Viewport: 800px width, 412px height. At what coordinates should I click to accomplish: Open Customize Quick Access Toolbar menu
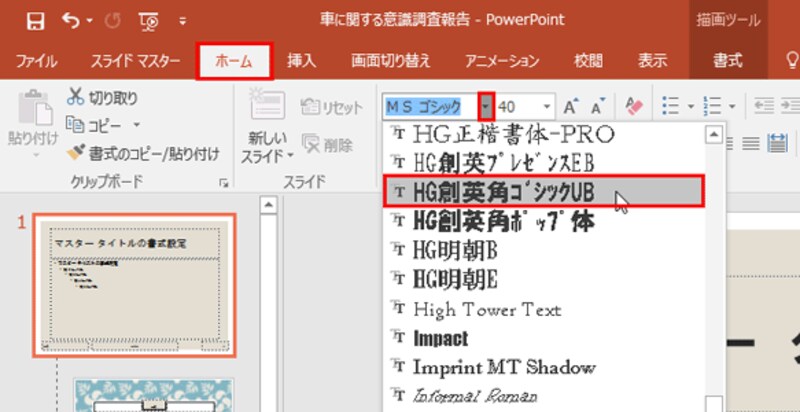183,21
